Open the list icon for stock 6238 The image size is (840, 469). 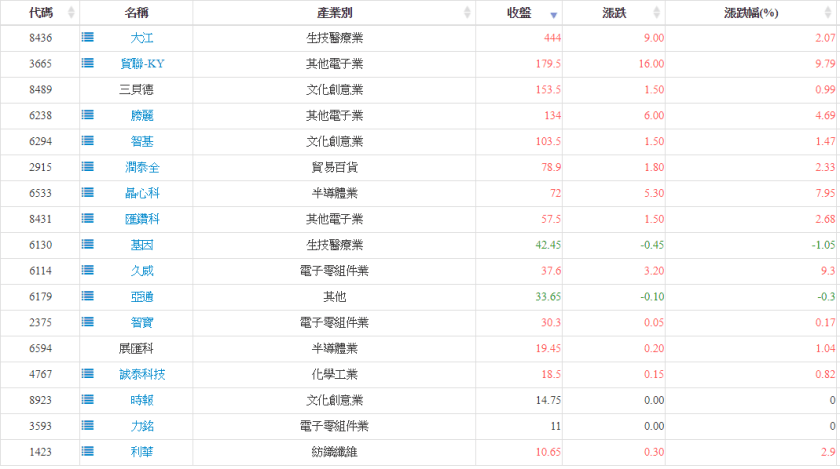pos(88,116)
